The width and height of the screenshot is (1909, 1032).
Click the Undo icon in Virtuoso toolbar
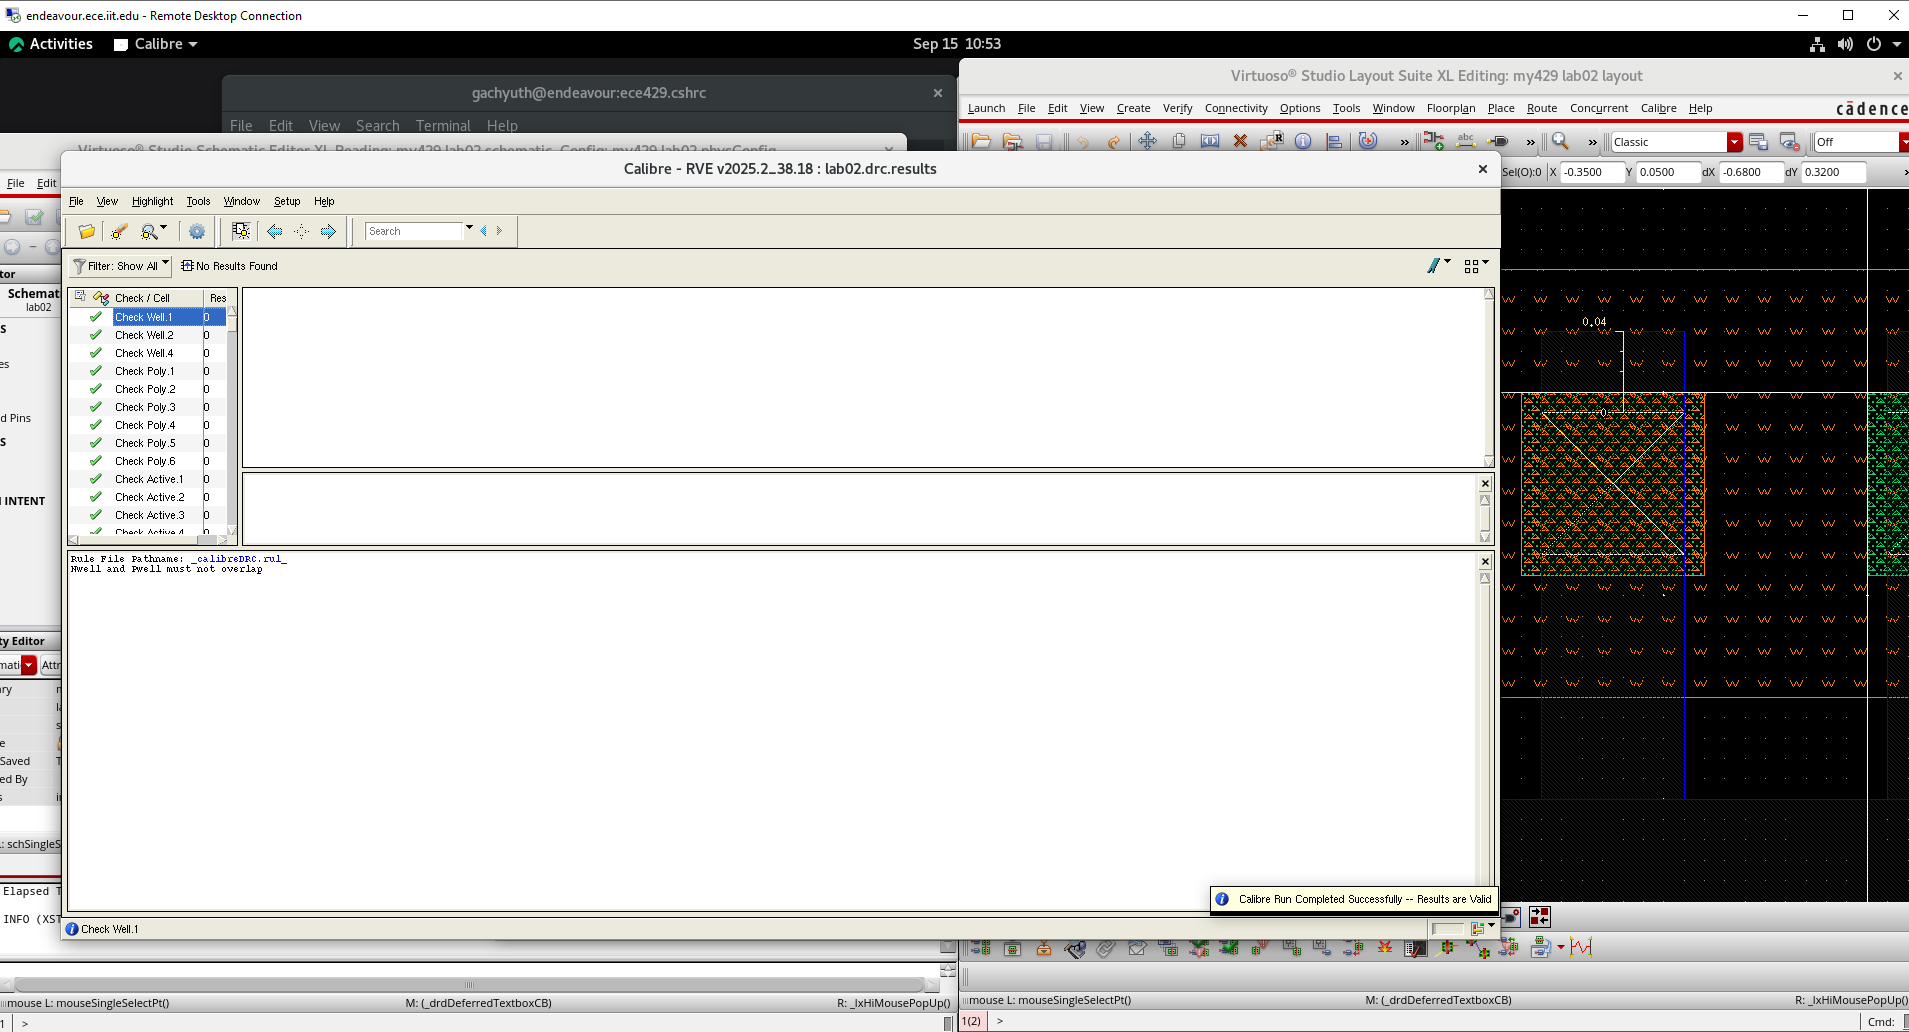coord(1082,142)
